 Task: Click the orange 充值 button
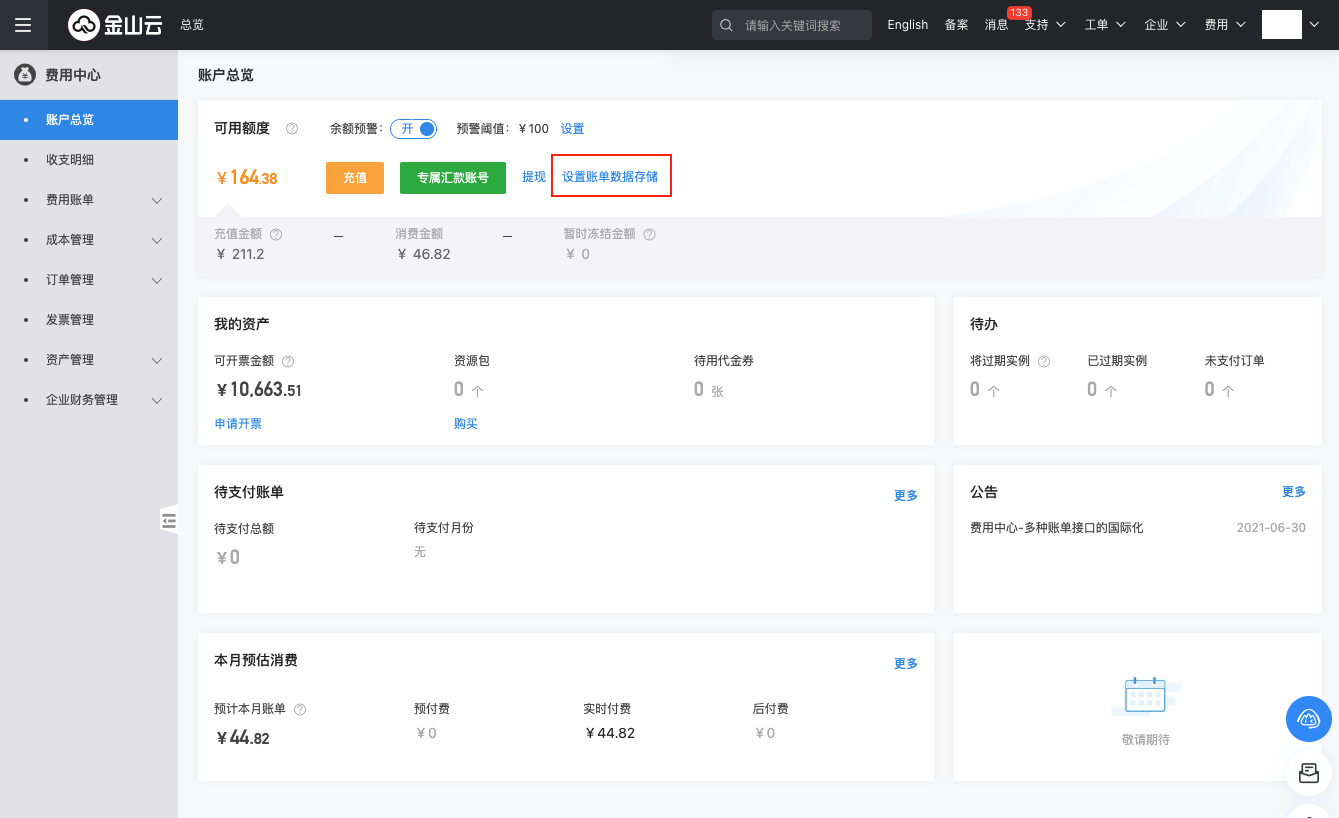(355, 178)
